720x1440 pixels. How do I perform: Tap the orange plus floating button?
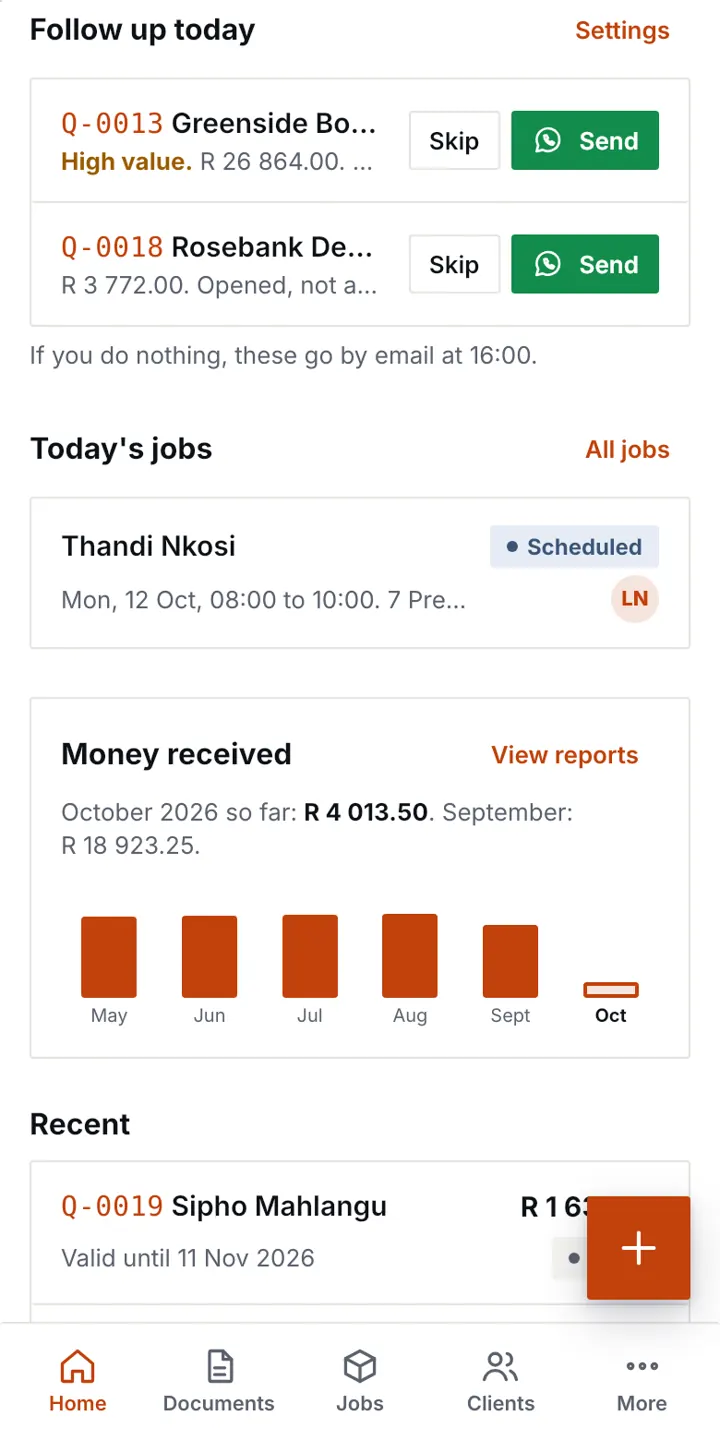[x=638, y=1248]
